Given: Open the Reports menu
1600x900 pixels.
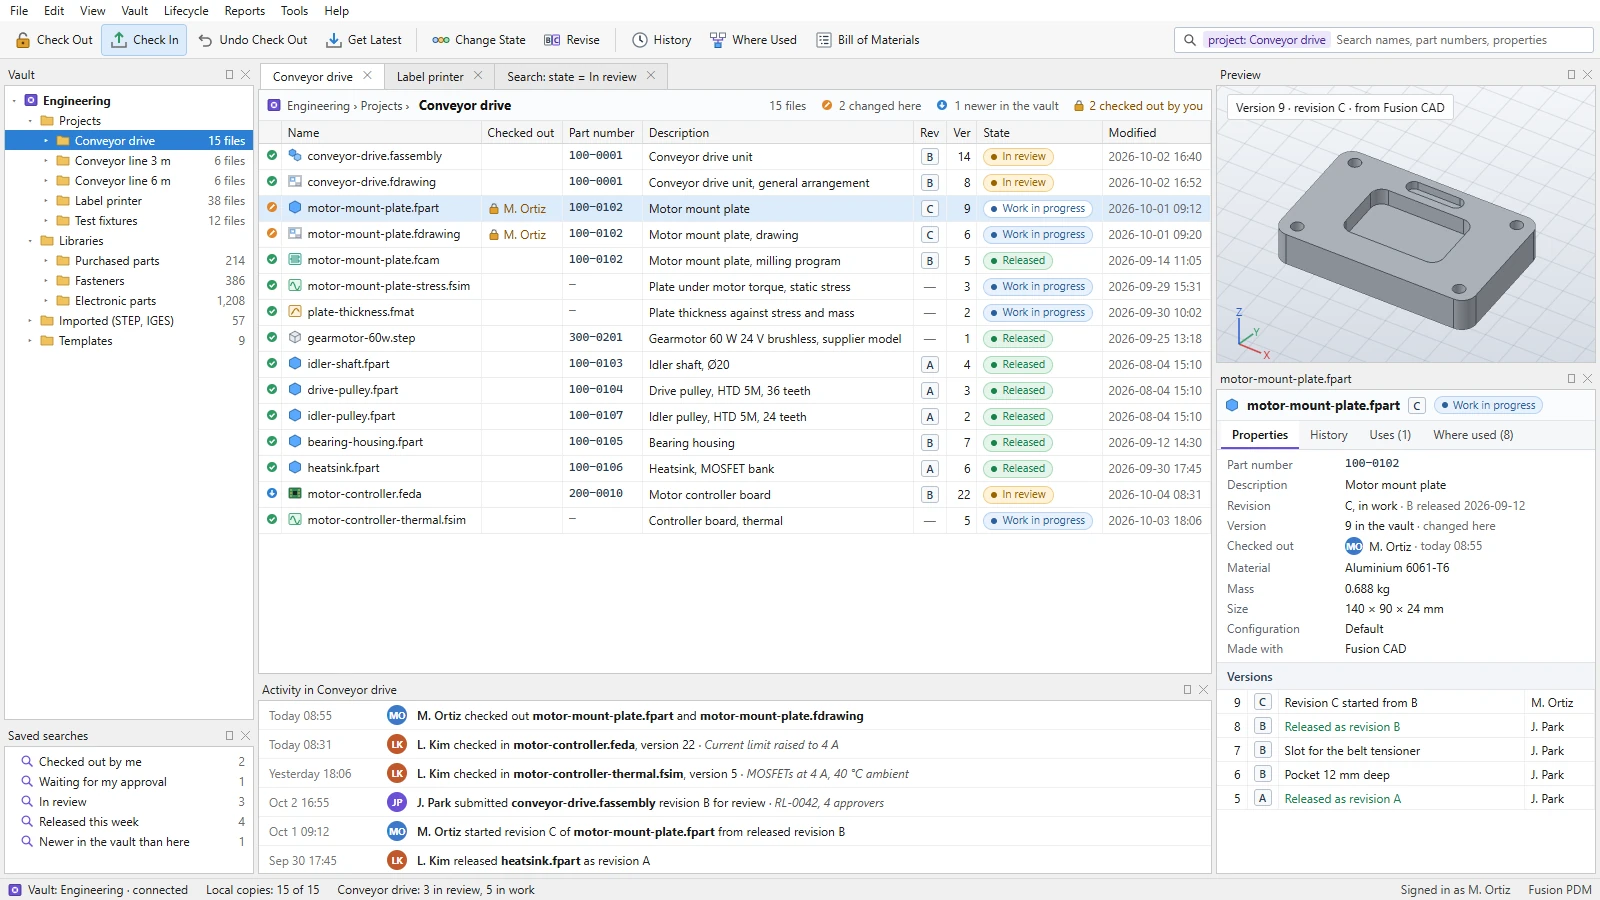Looking at the screenshot, I should coord(245,11).
